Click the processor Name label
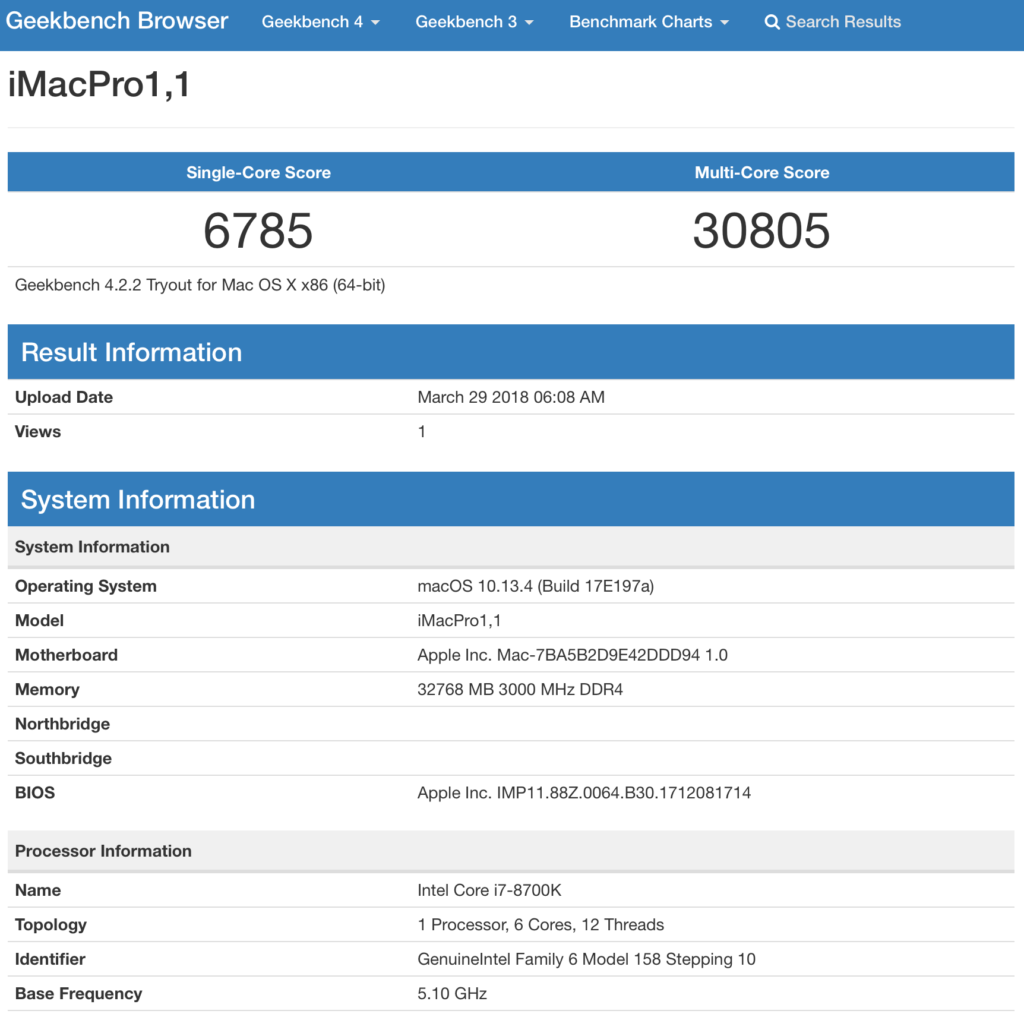 click(38, 890)
